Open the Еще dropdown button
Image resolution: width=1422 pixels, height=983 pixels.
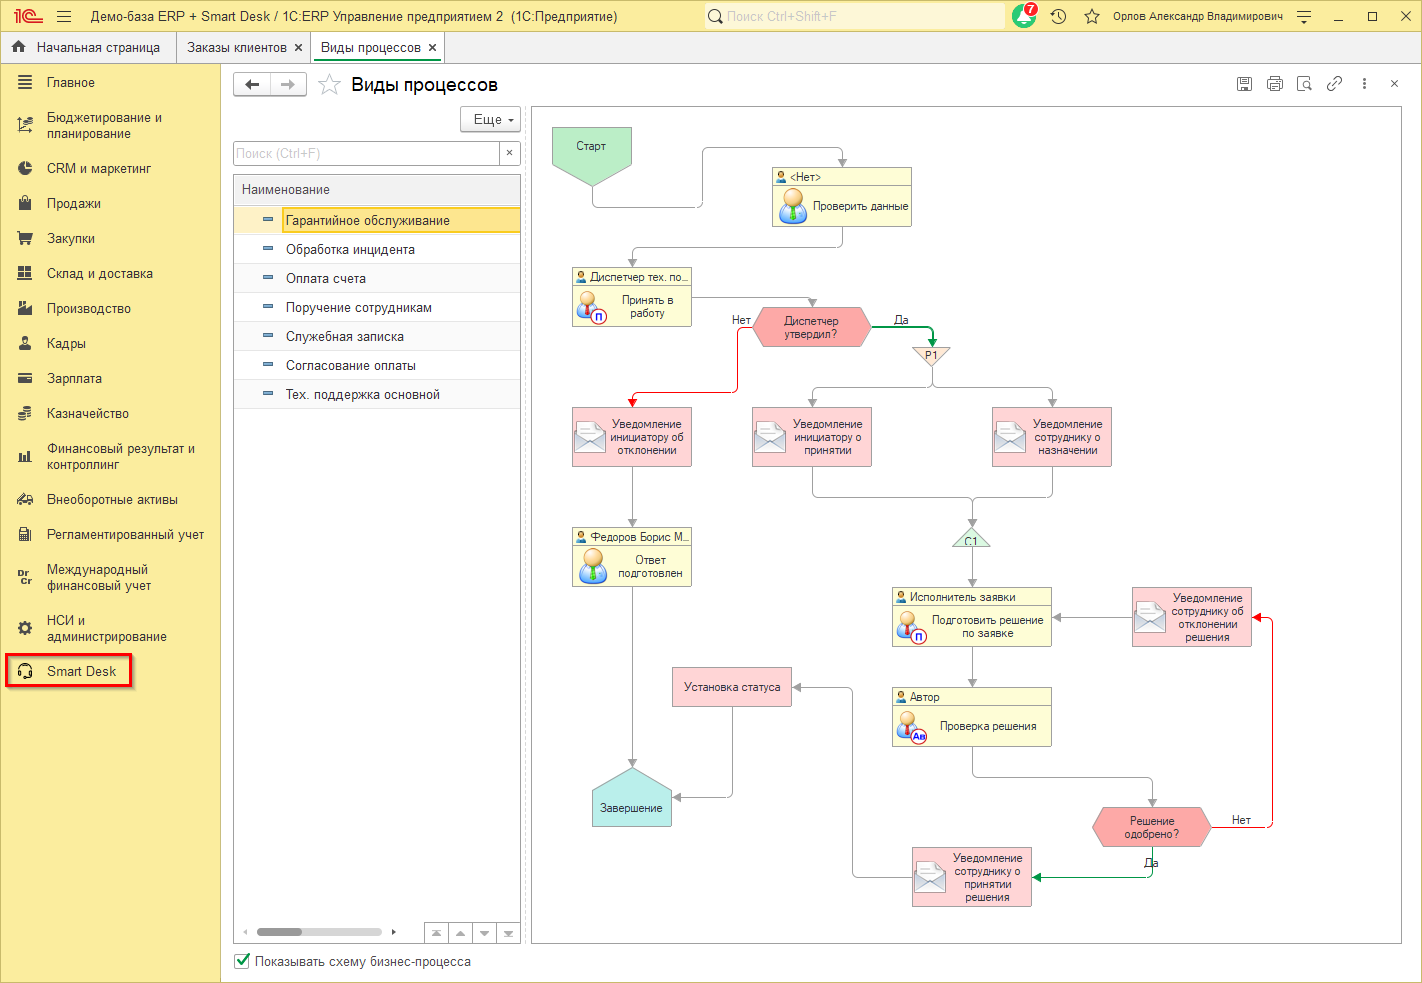pos(491,119)
